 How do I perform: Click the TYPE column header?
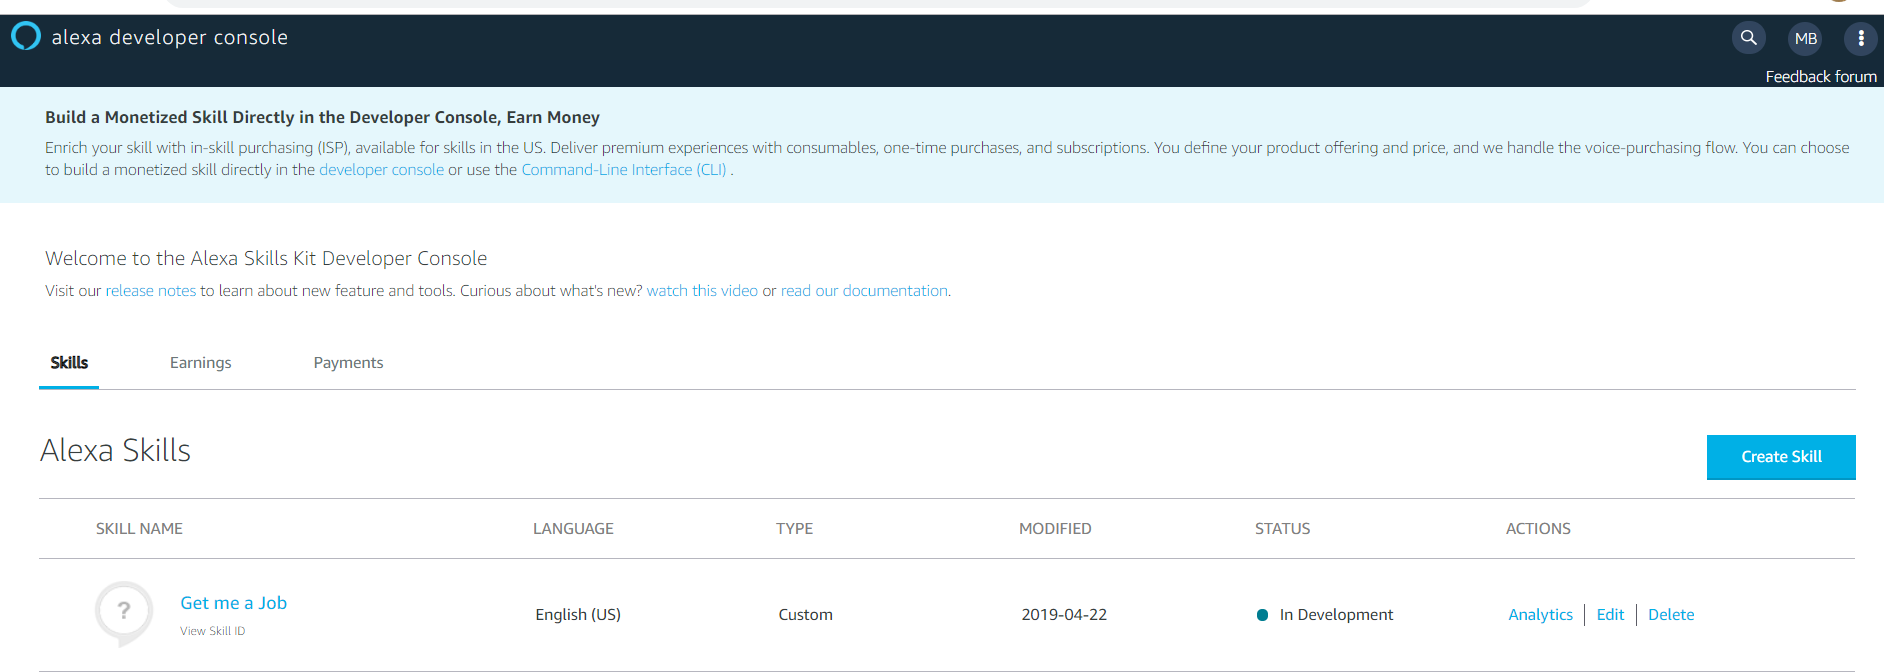pos(794,529)
